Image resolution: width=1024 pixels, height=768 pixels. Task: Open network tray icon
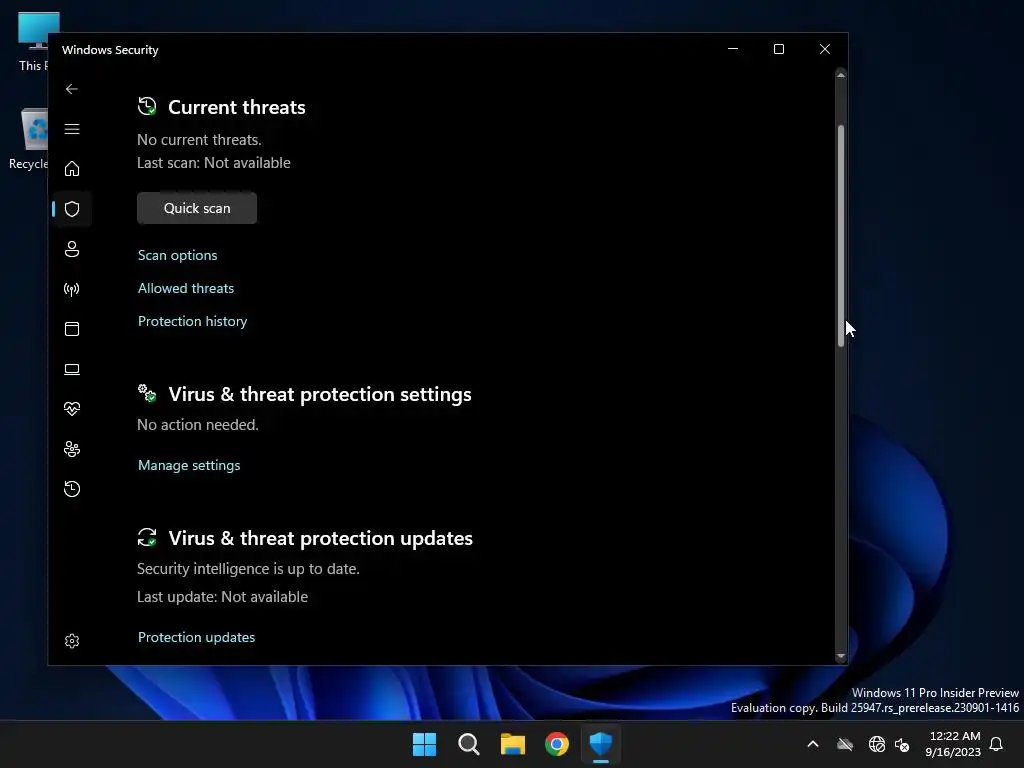tap(877, 744)
